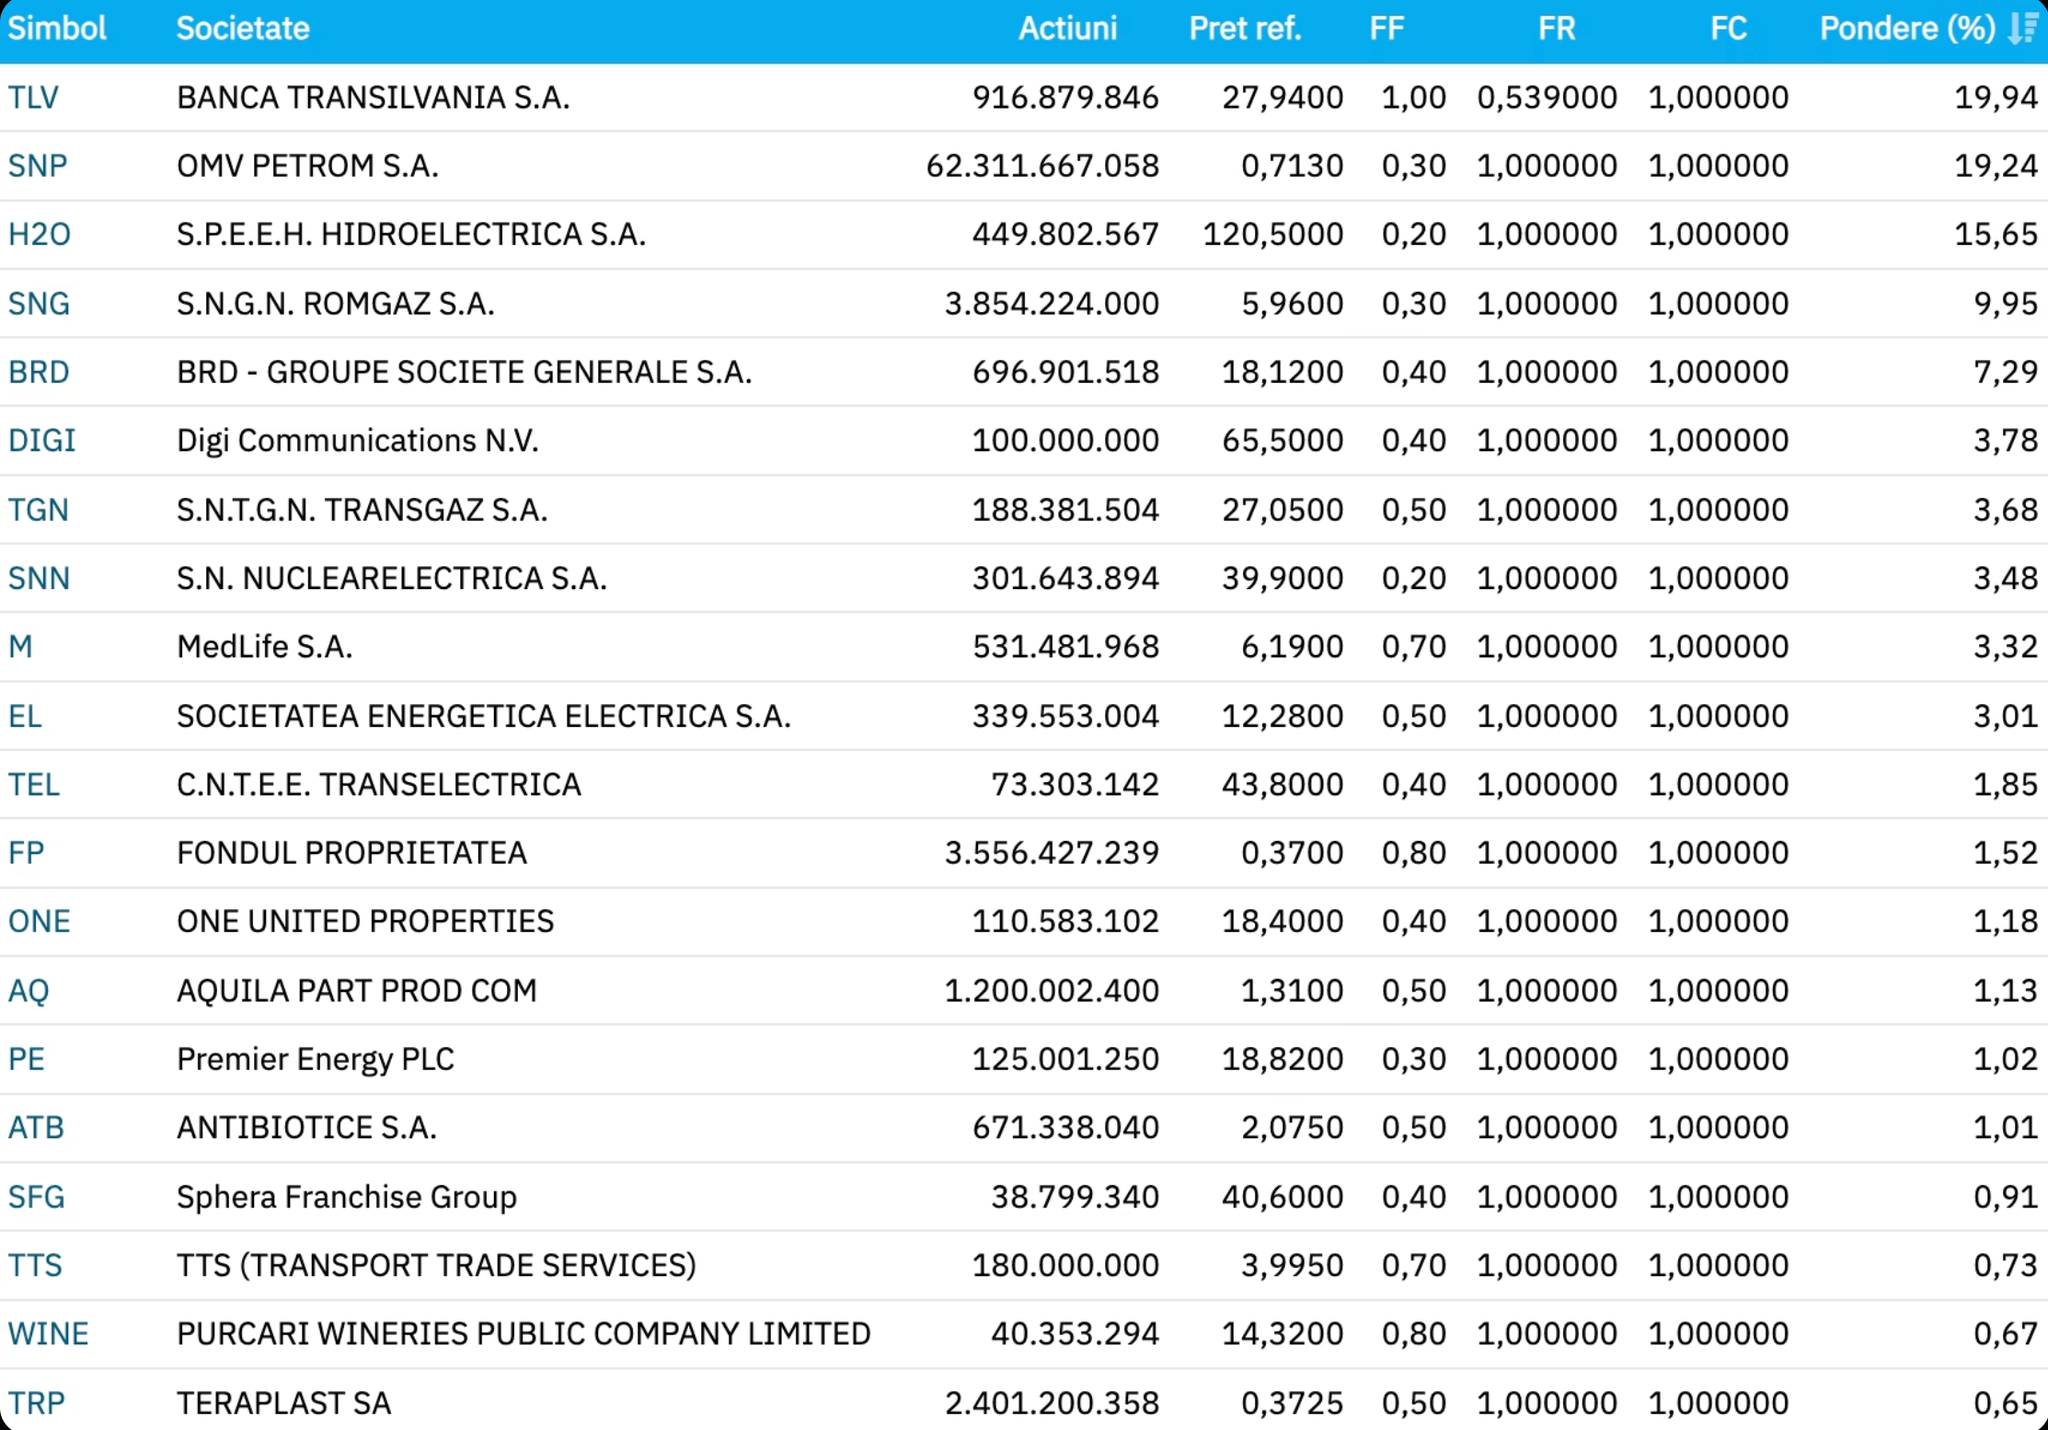Sort by the FR column header

click(x=1556, y=28)
